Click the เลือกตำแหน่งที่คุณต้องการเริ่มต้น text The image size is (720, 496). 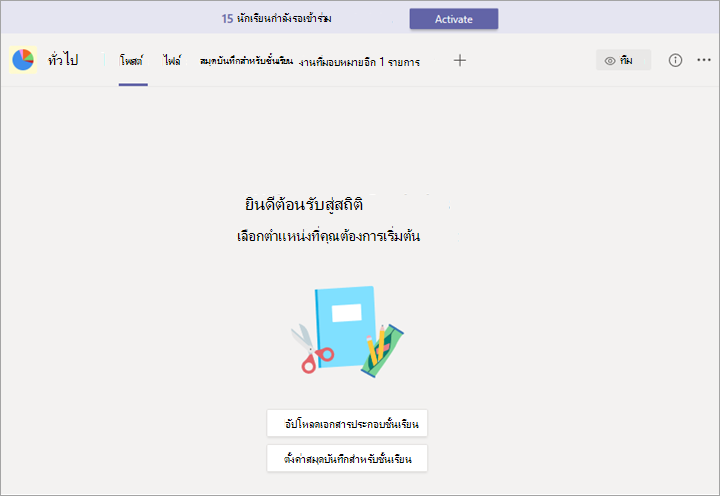coord(328,236)
